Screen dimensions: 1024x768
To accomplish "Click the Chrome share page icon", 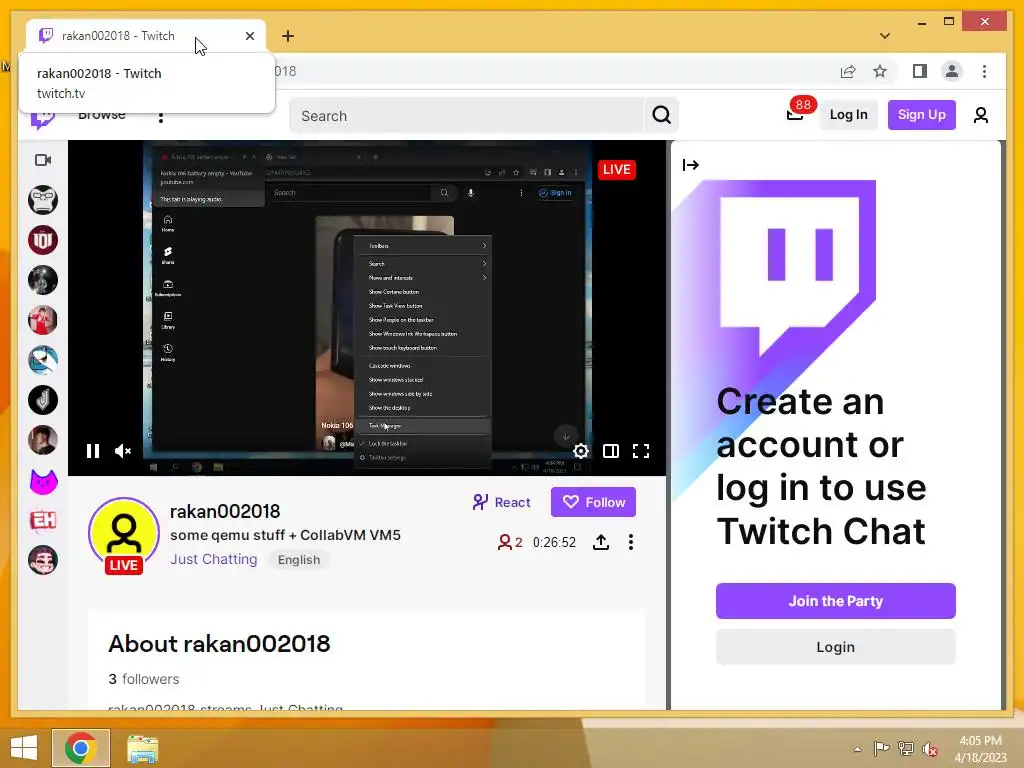I will coord(848,71).
